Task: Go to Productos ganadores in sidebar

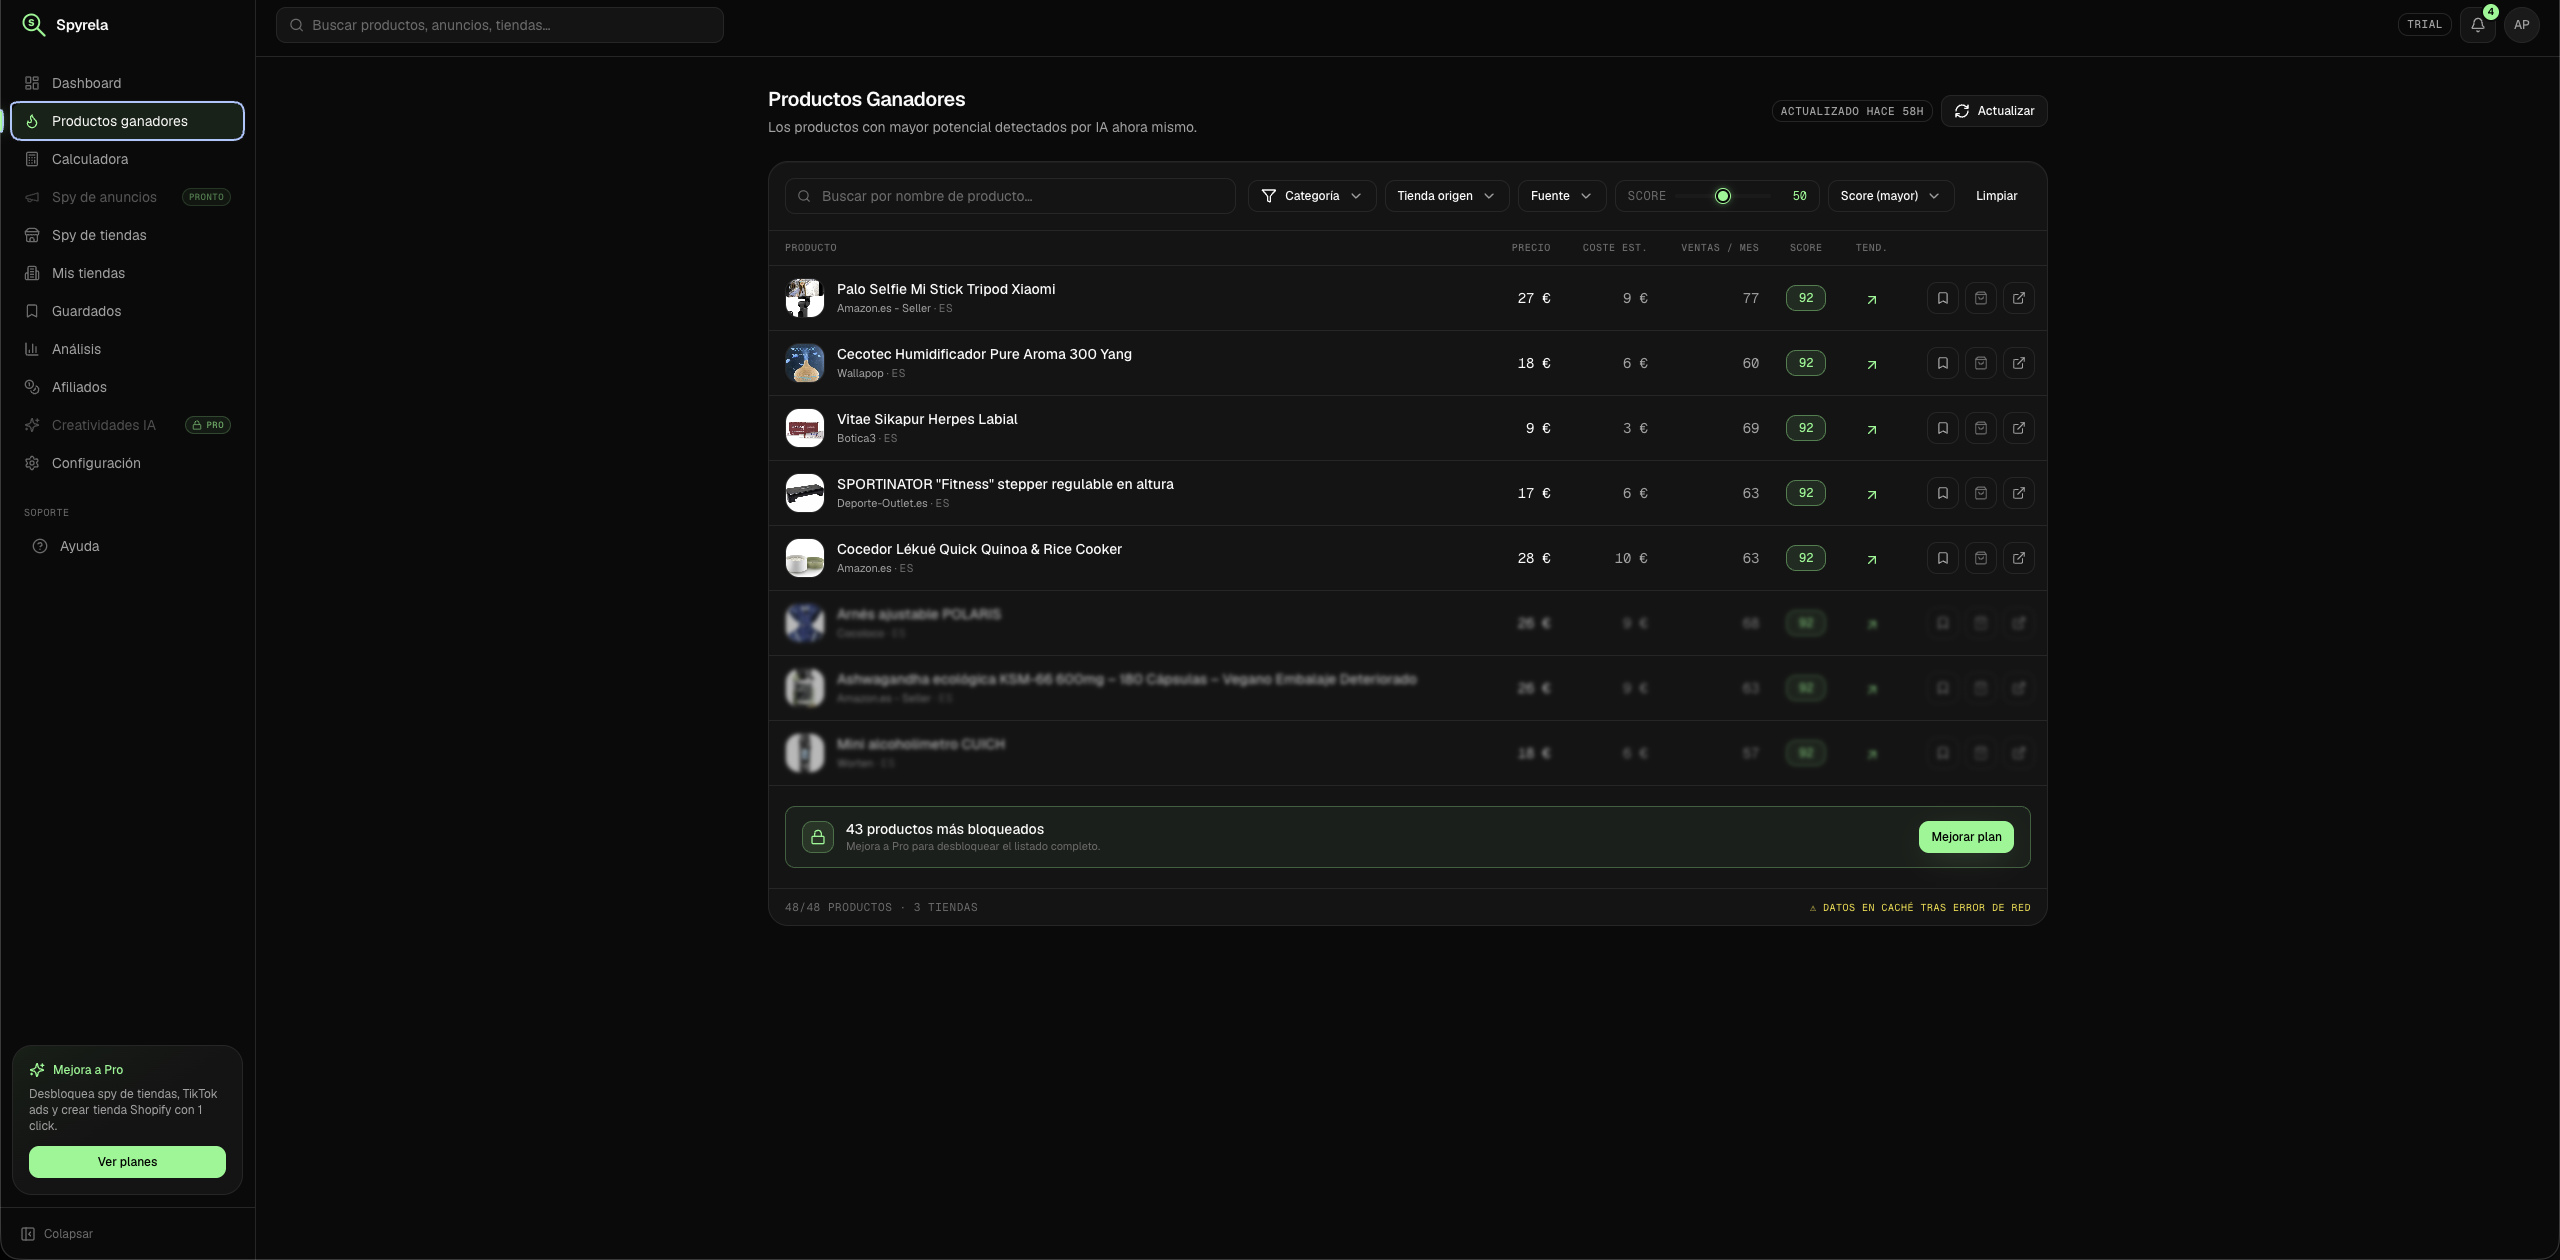Action: click(x=127, y=121)
